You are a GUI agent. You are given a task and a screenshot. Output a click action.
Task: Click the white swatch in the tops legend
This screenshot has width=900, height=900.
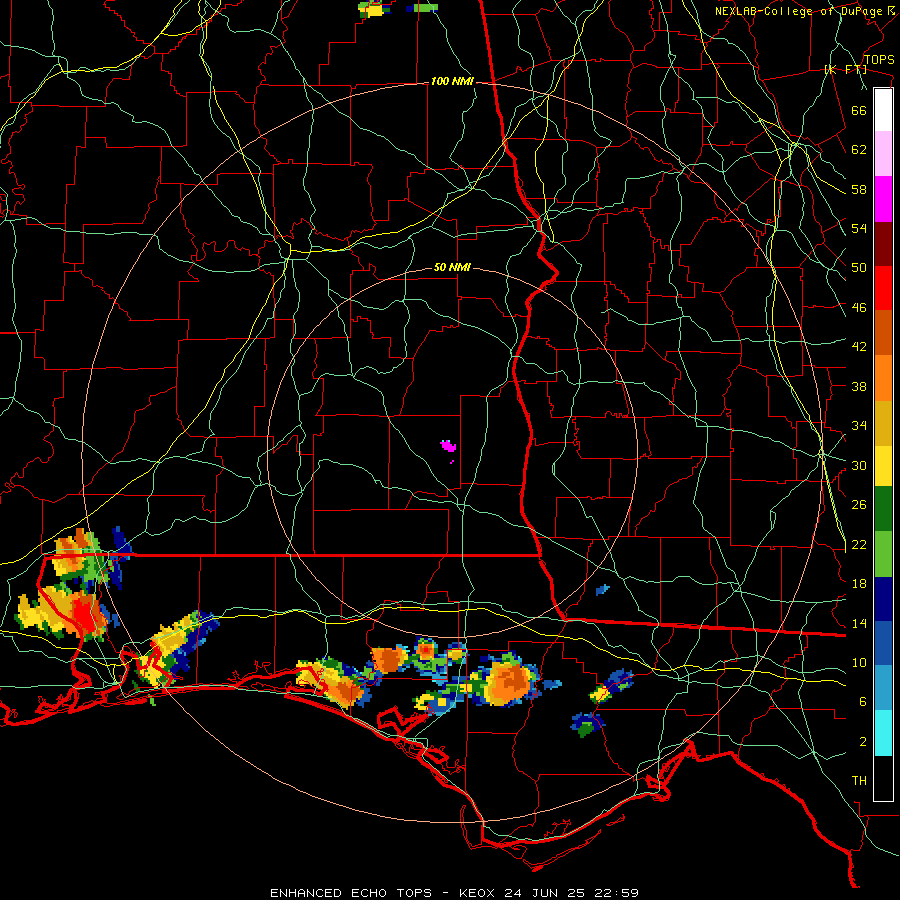click(883, 110)
